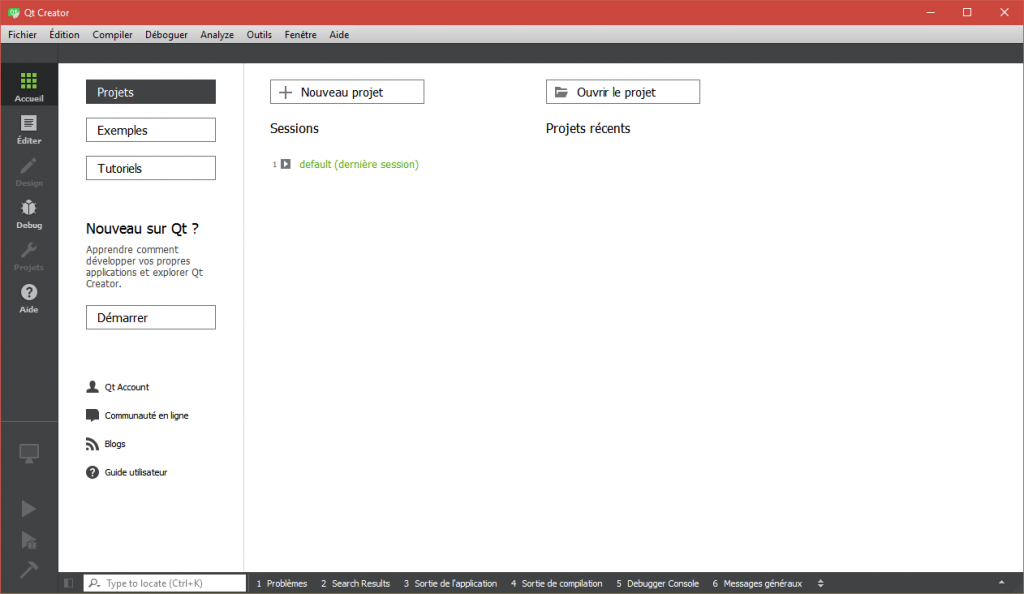The width and height of the screenshot is (1024, 594).
Task: Click the Qt Account person icon
Action: (x=92, y=387)
